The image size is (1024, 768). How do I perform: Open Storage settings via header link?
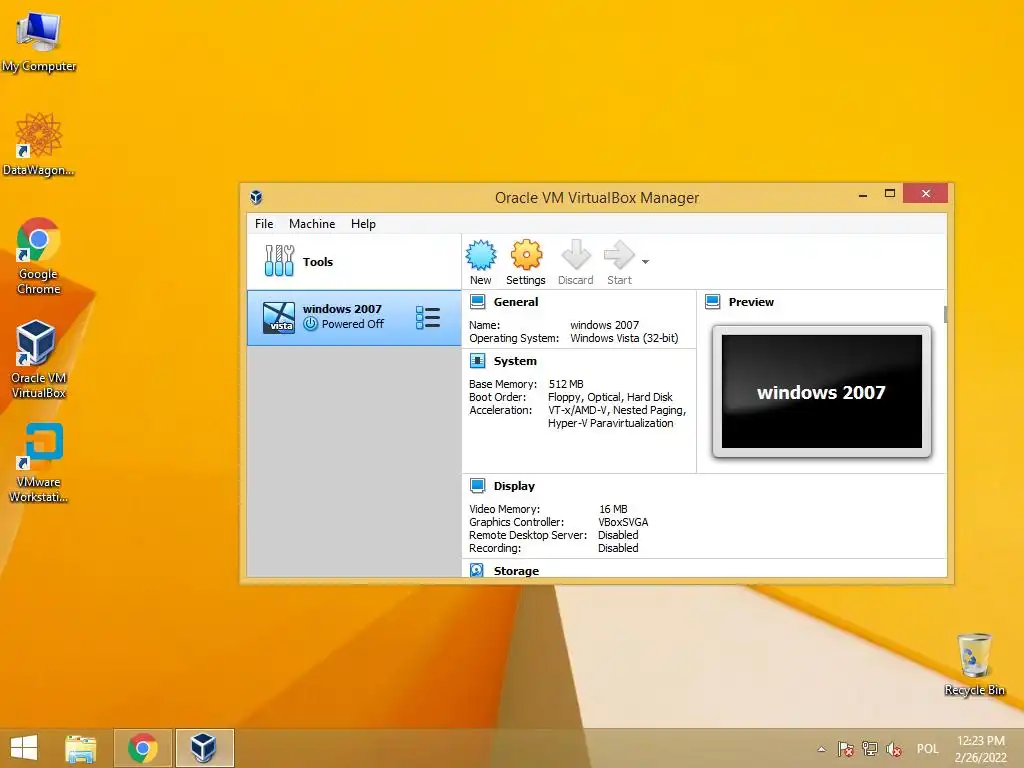[516, 570]
